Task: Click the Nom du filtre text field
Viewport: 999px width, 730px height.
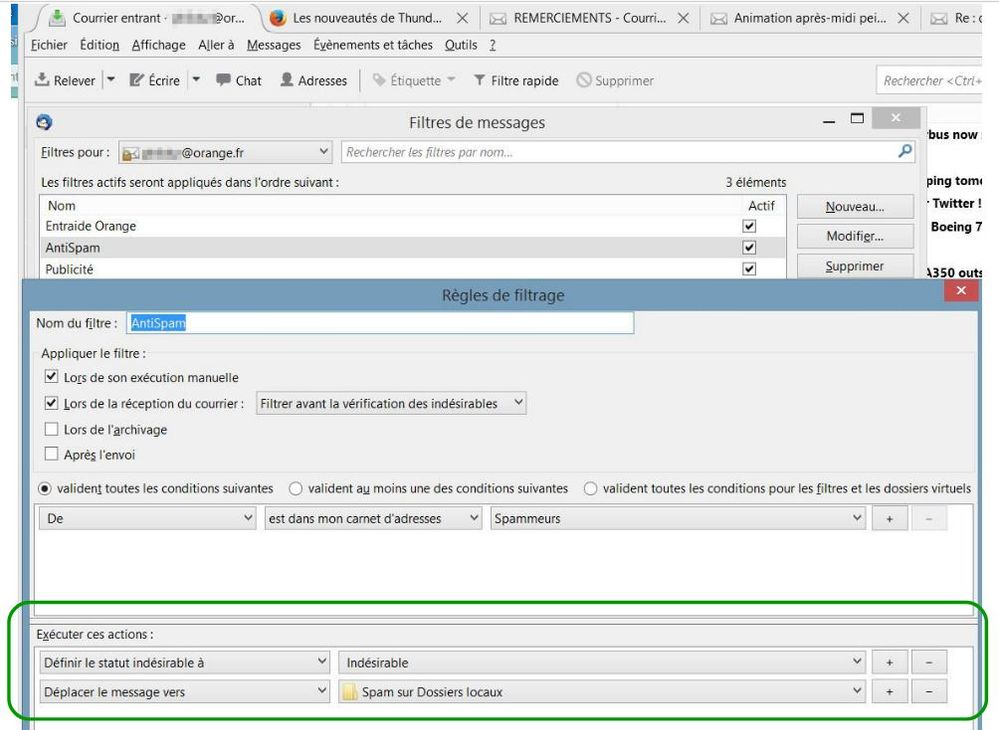Action: point(380,324)
